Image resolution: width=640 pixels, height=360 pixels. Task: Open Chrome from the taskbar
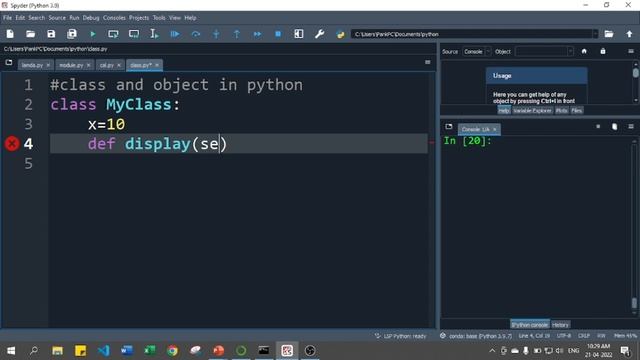[x=172, y=351]
